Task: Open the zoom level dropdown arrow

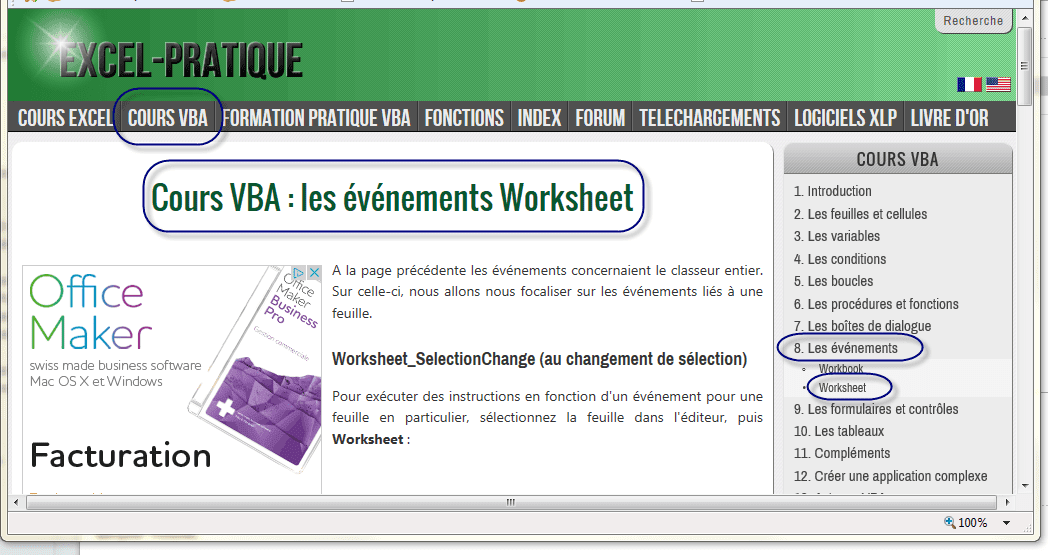Action: click(x=1006, y=523)
